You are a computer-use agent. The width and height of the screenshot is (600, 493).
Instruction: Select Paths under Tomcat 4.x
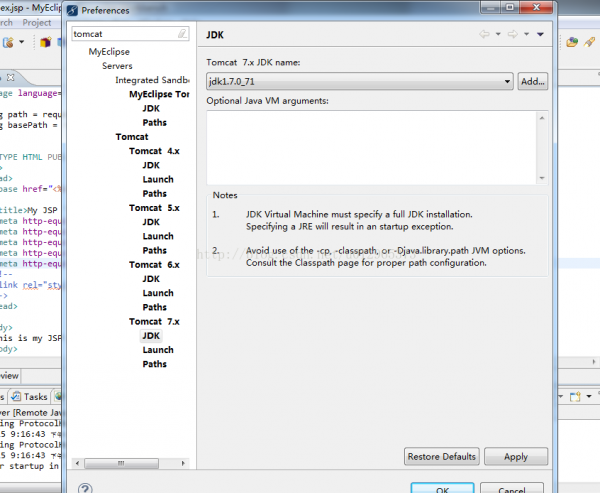155,193
